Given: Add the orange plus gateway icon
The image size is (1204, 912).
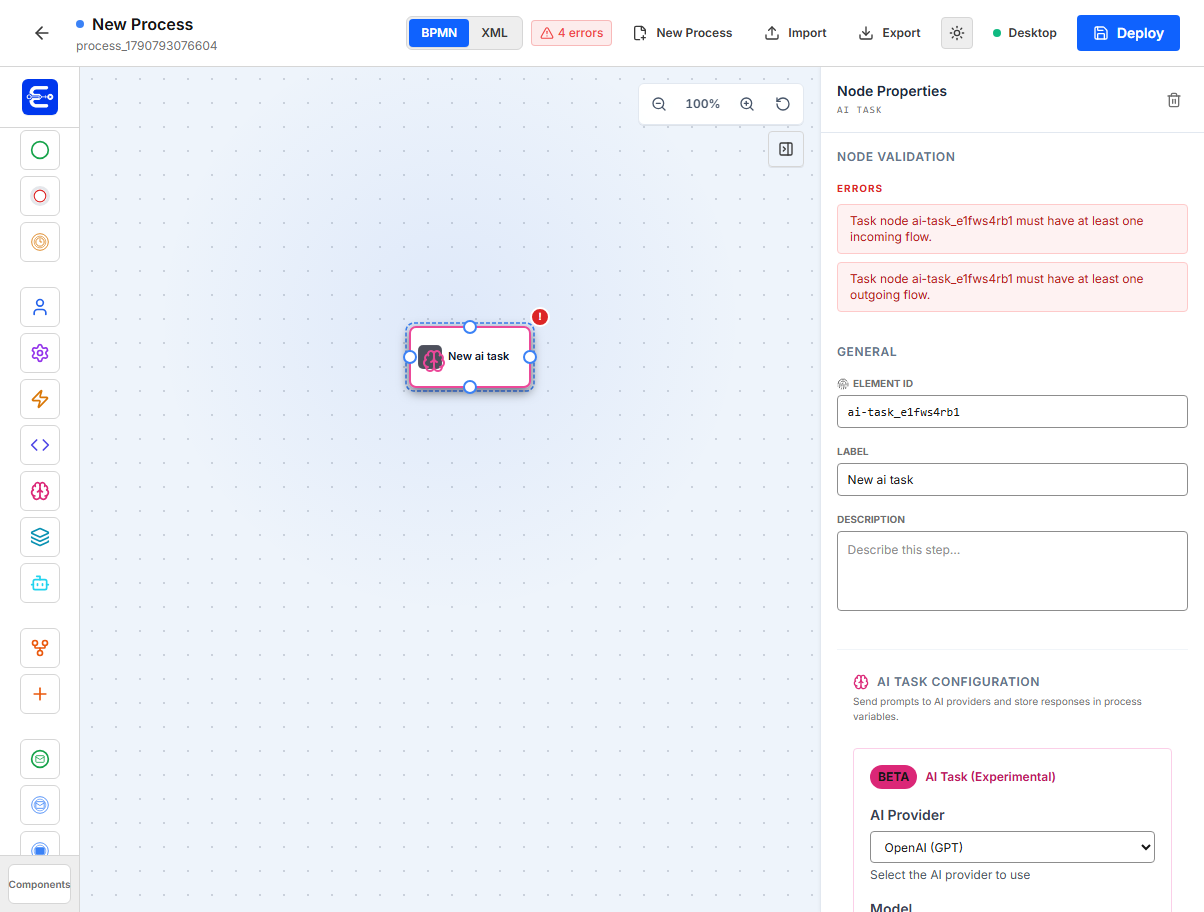Looking at the screenshot, I should click(x=40, y=694).
